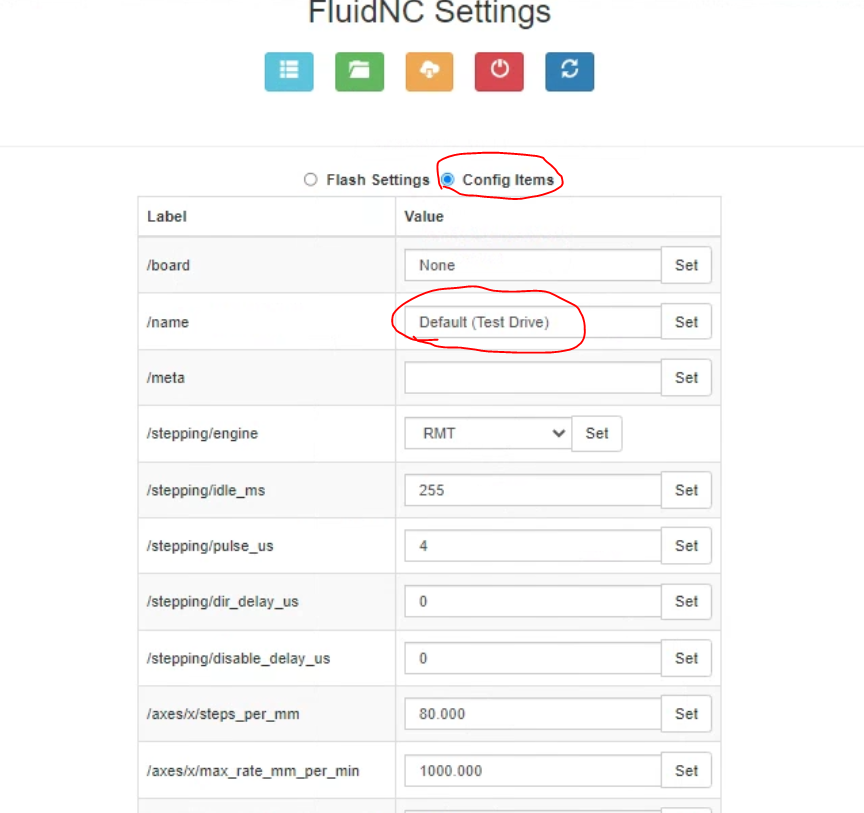This screenshot has width=864, height=813.
Task: Click Set for /axes/x/steps_per_mm
Action: [x=686, y=714]
